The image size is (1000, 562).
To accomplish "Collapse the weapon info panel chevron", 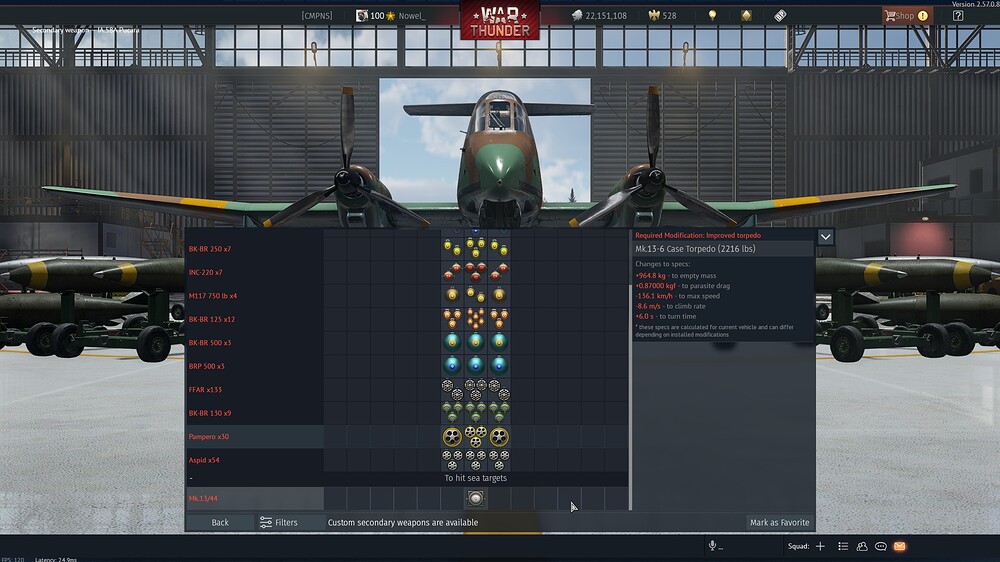I will (825, 237).
